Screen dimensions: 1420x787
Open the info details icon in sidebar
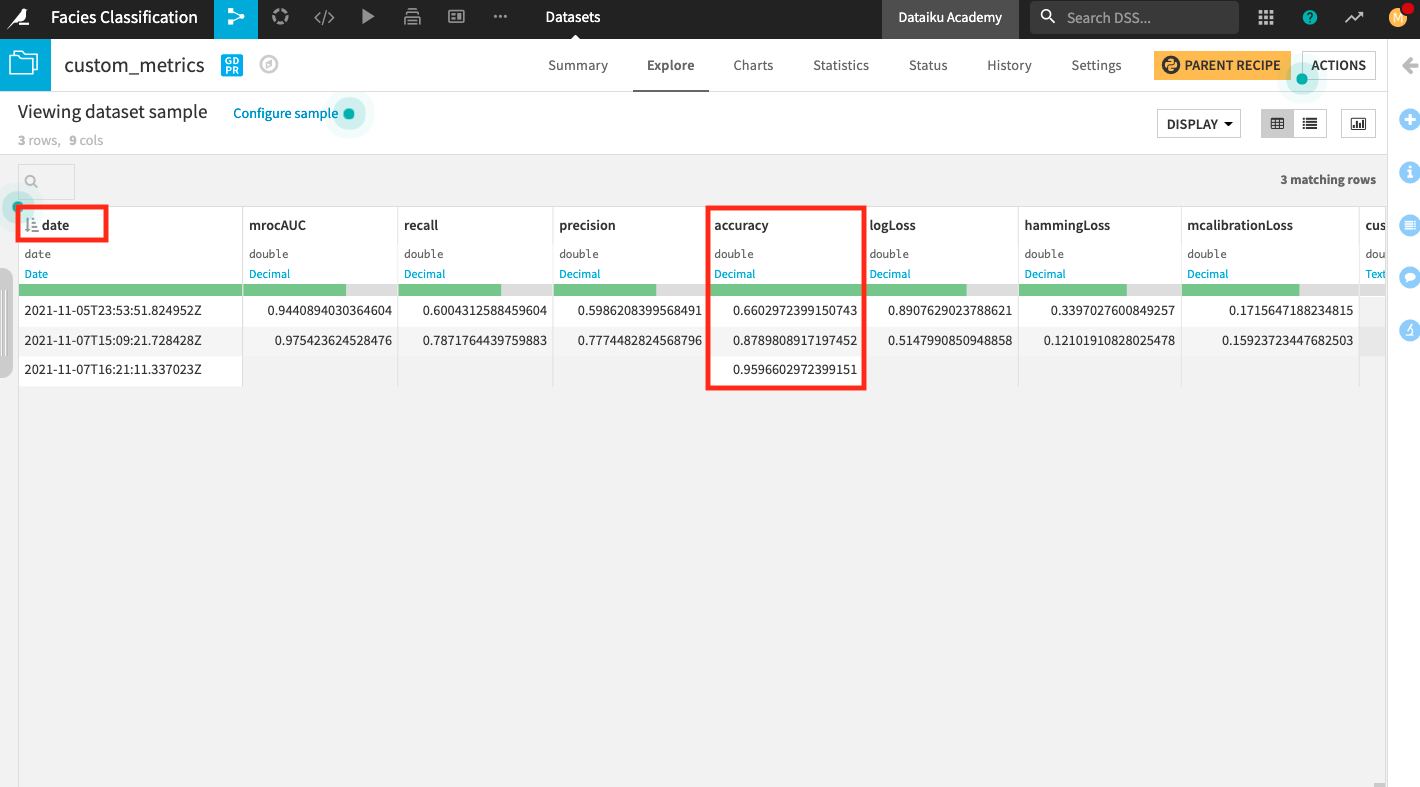tap(1410, 172)
